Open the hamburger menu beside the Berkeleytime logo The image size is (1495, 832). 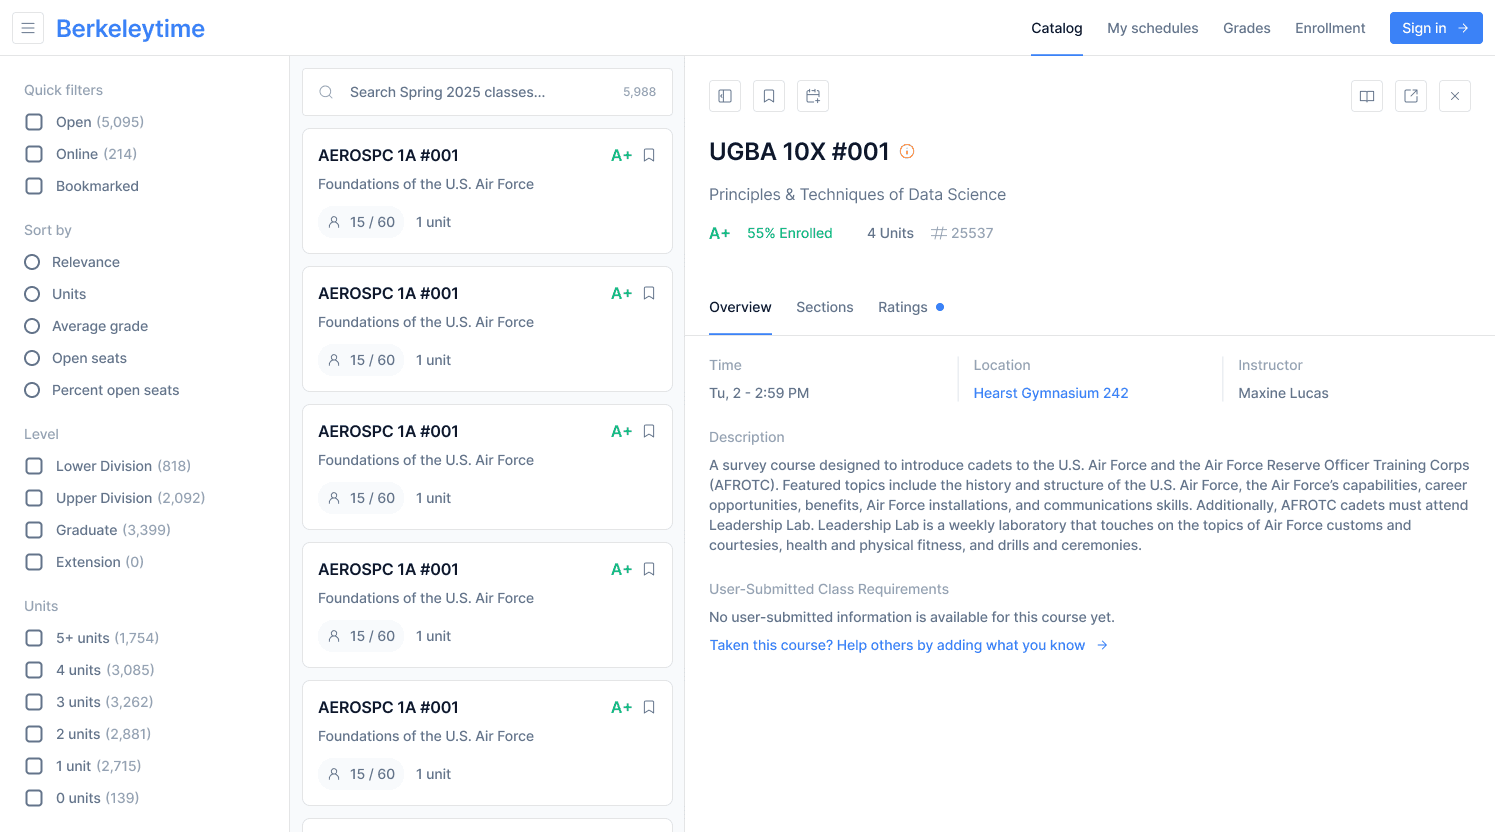coord(28,28)
